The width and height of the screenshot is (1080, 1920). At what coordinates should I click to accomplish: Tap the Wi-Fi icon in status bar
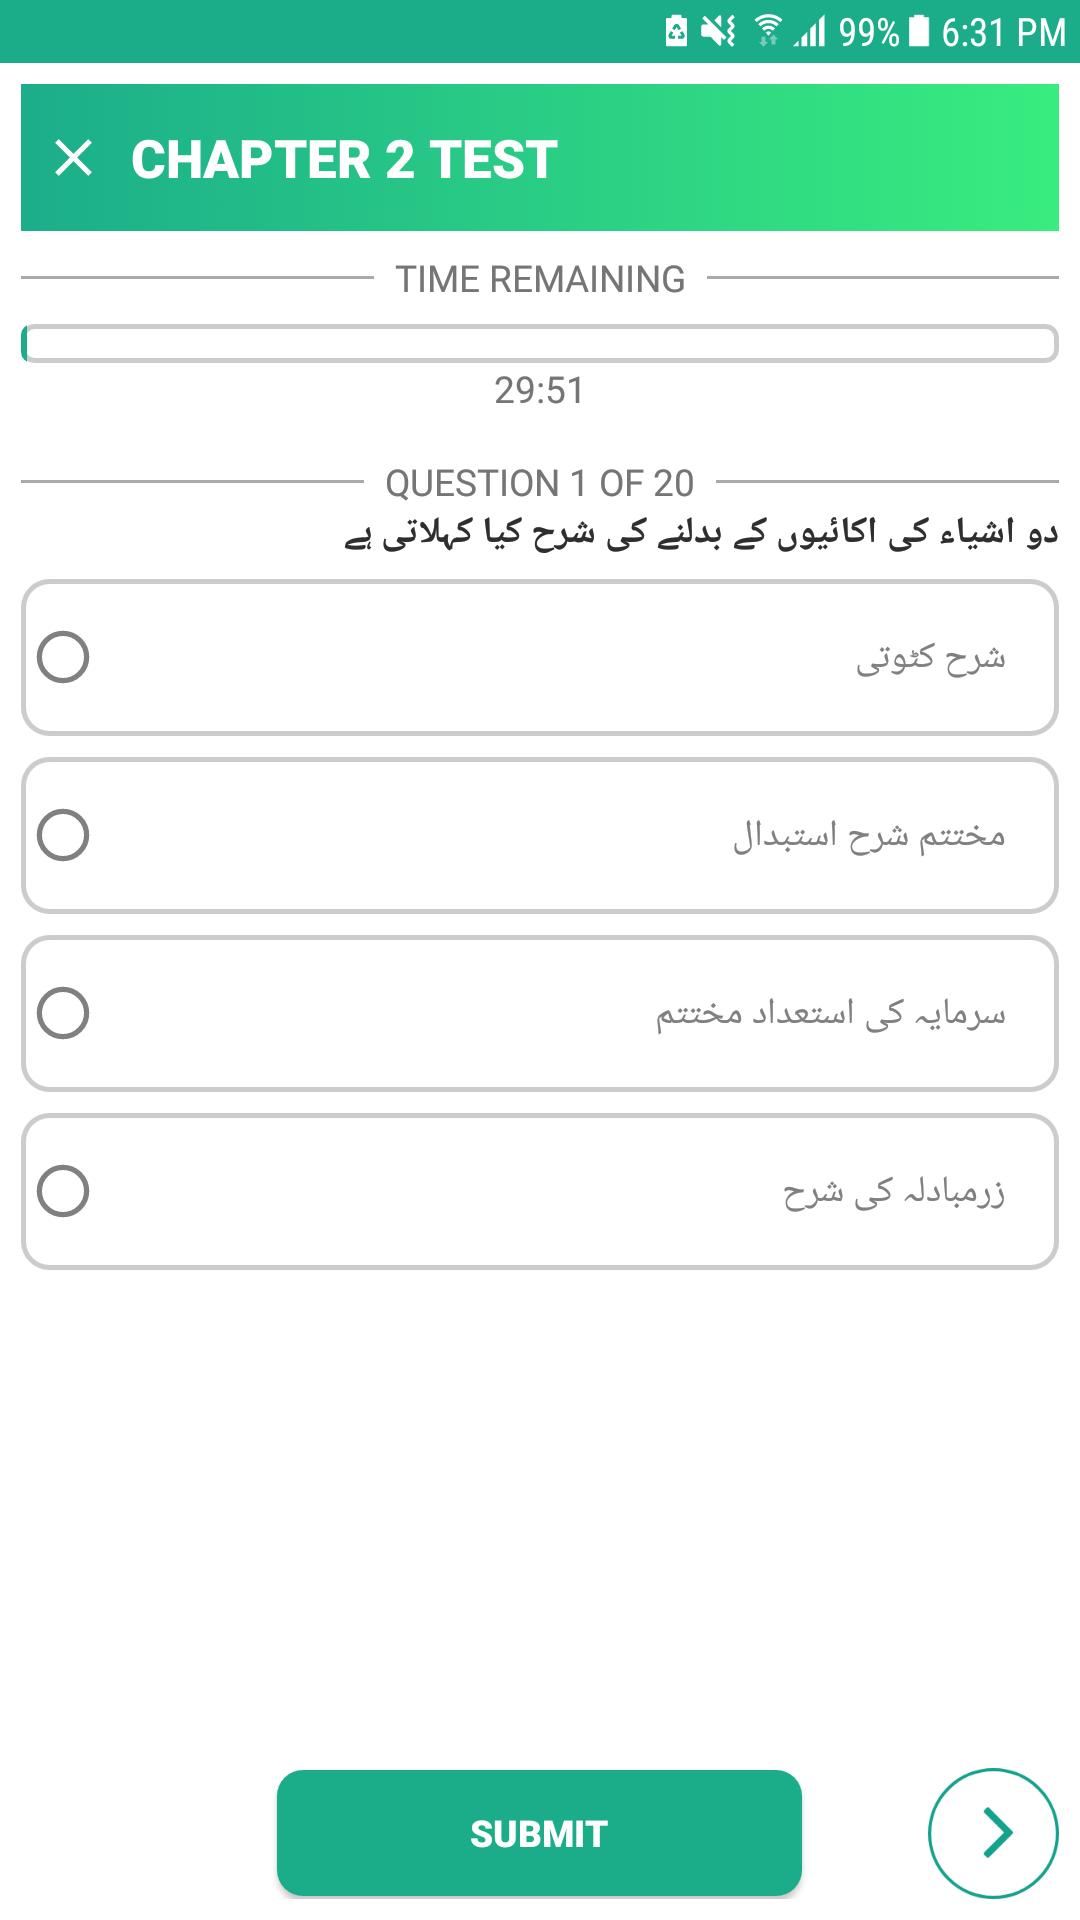coord(768,31)
